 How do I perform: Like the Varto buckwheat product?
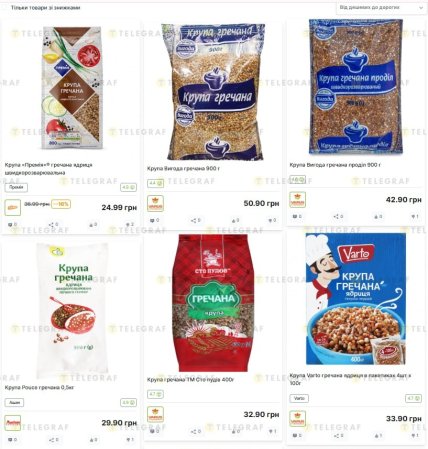pos(378,435)
